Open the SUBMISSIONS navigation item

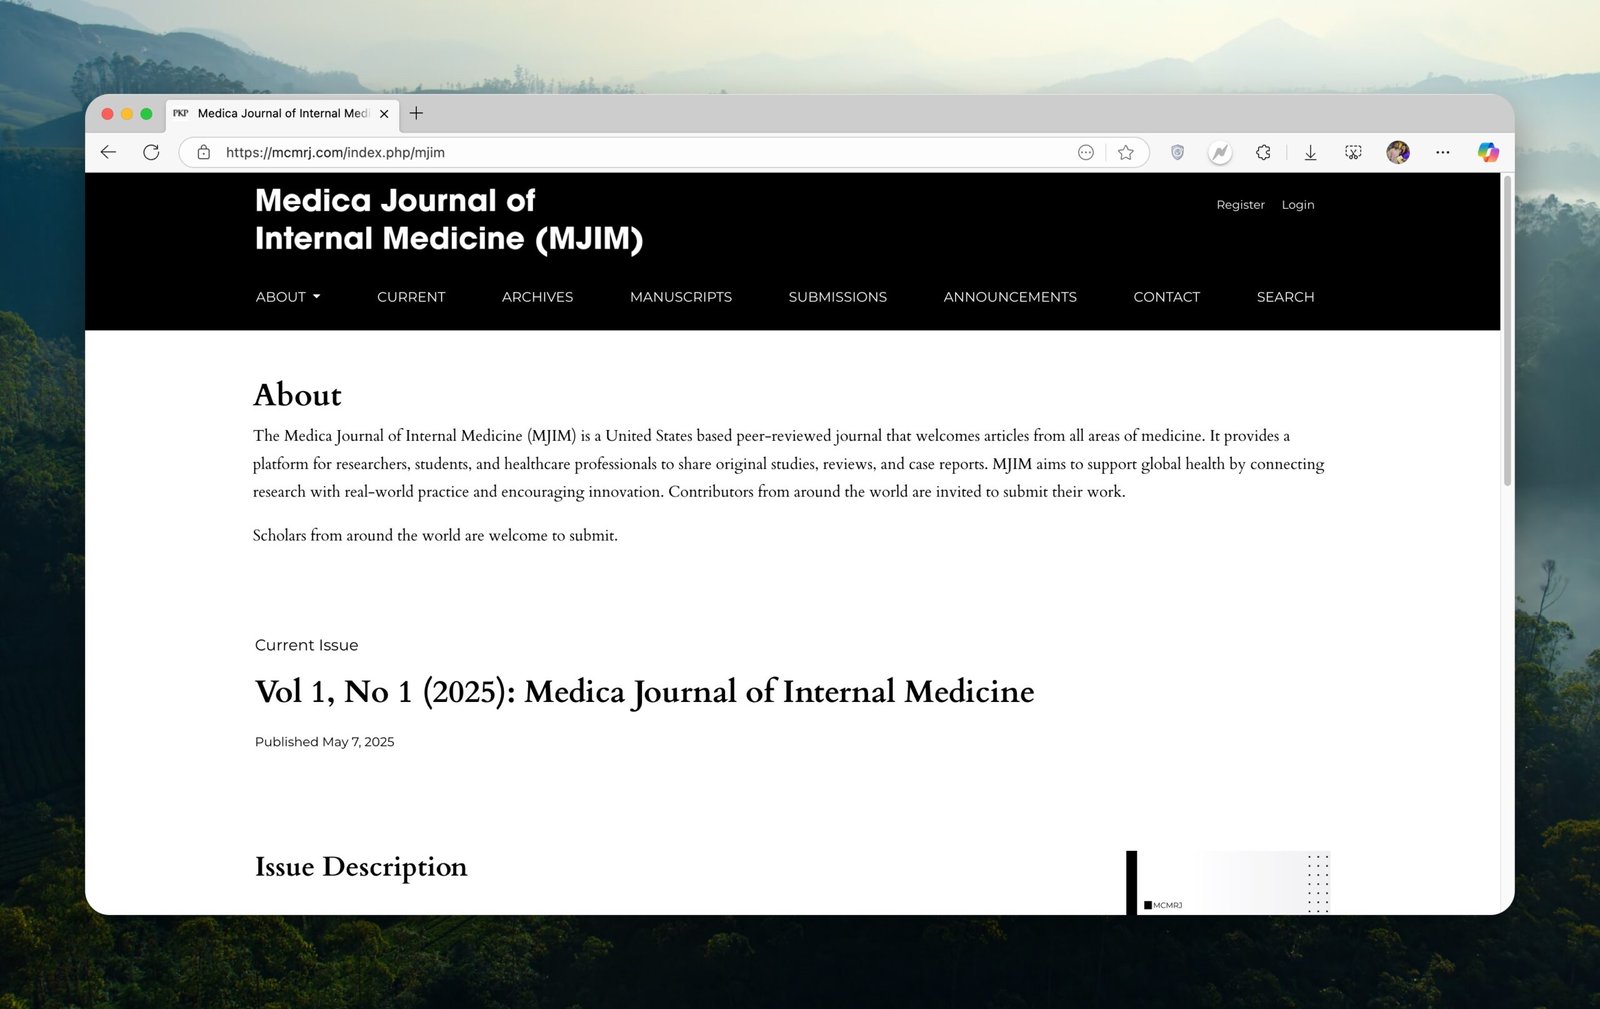pyautogui.click(x=837, y=297)
